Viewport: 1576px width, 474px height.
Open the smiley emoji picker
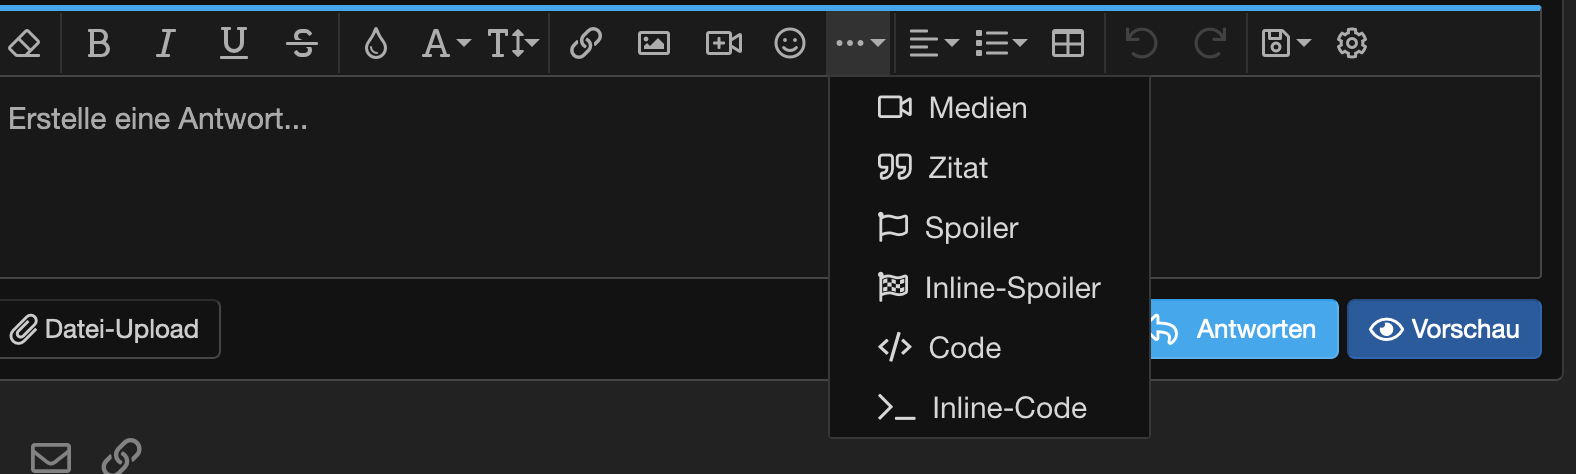tap(790, 43)
